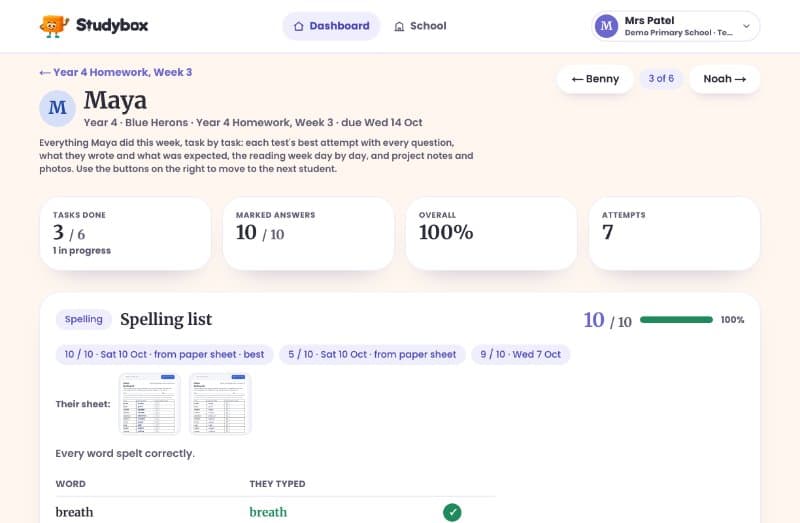Open the School tab
This screenshot has height=523, width=800.
pyautogui.click(x=420, y=26)
